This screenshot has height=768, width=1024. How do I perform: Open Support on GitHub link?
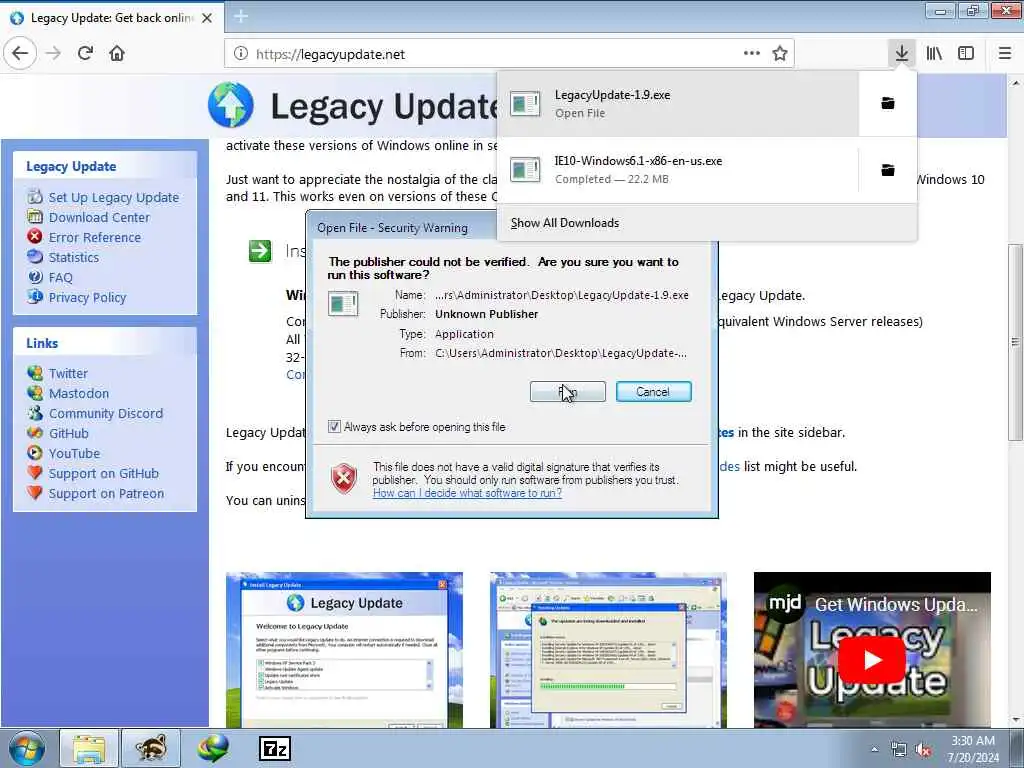click(x=104, y=473)
